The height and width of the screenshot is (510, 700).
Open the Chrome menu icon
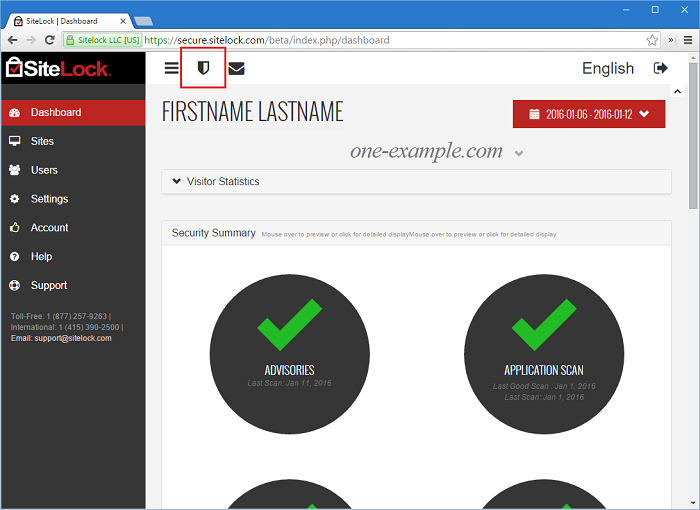[x=688, y=40]
